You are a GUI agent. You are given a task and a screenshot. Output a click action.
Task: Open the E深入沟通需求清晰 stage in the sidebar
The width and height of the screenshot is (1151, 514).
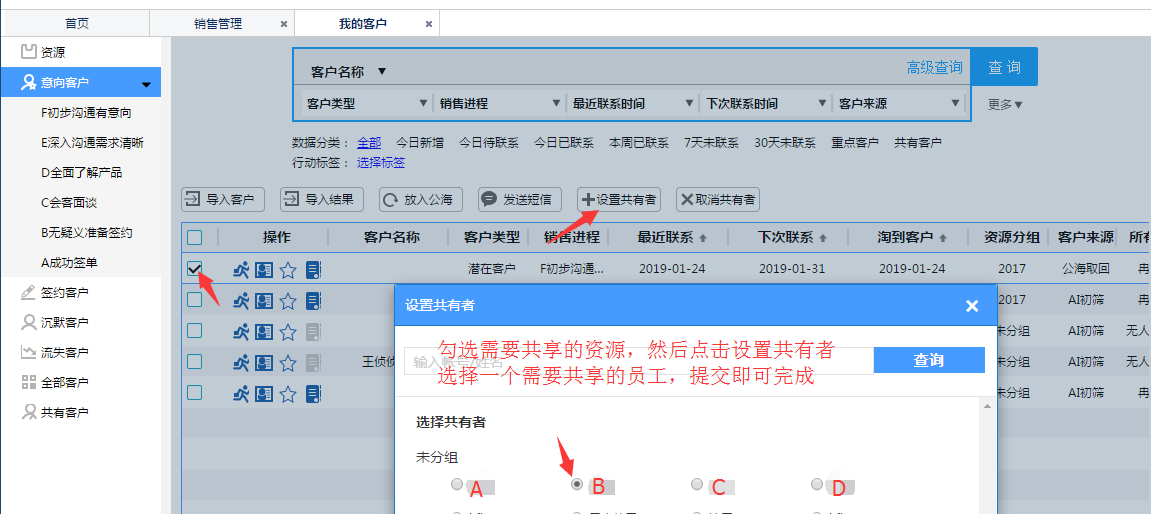(x=92, y=142)
